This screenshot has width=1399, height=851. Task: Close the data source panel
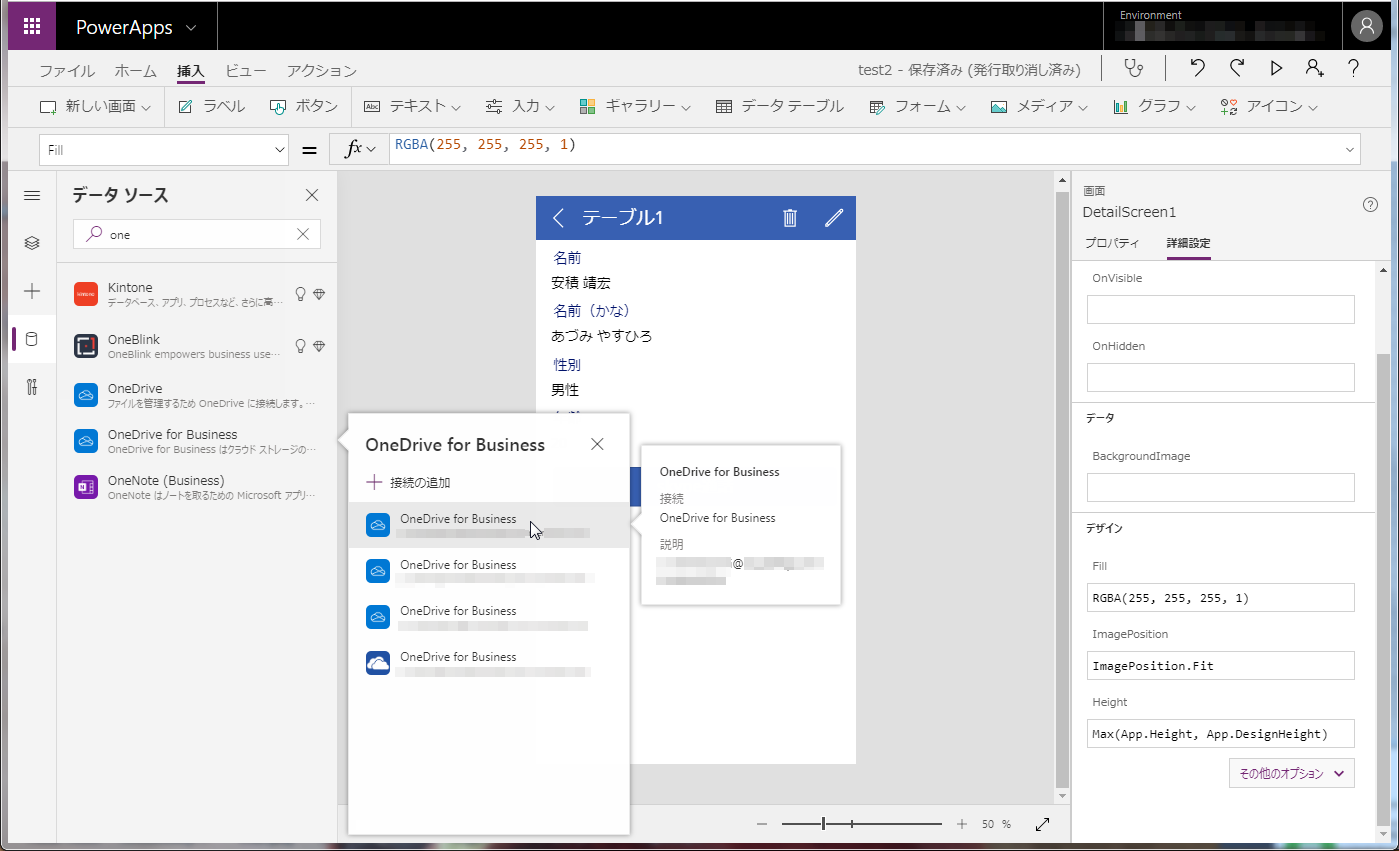pyautogui.click(x=312, y=195)
